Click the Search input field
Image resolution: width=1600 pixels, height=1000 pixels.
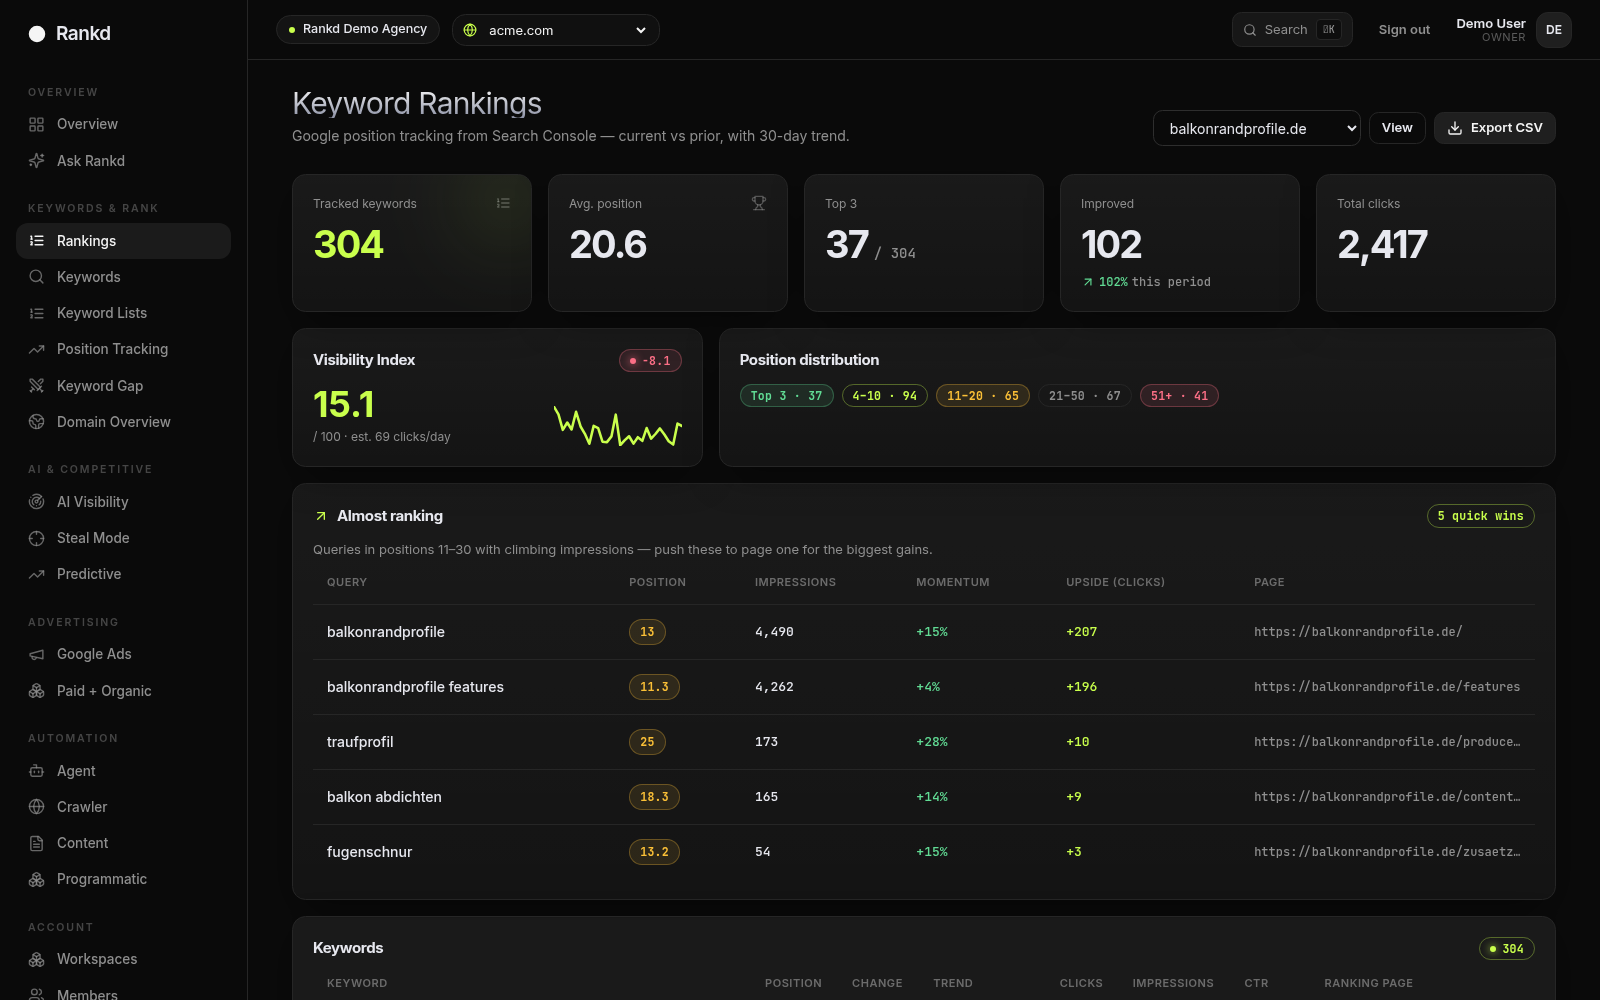[1292, 30]
